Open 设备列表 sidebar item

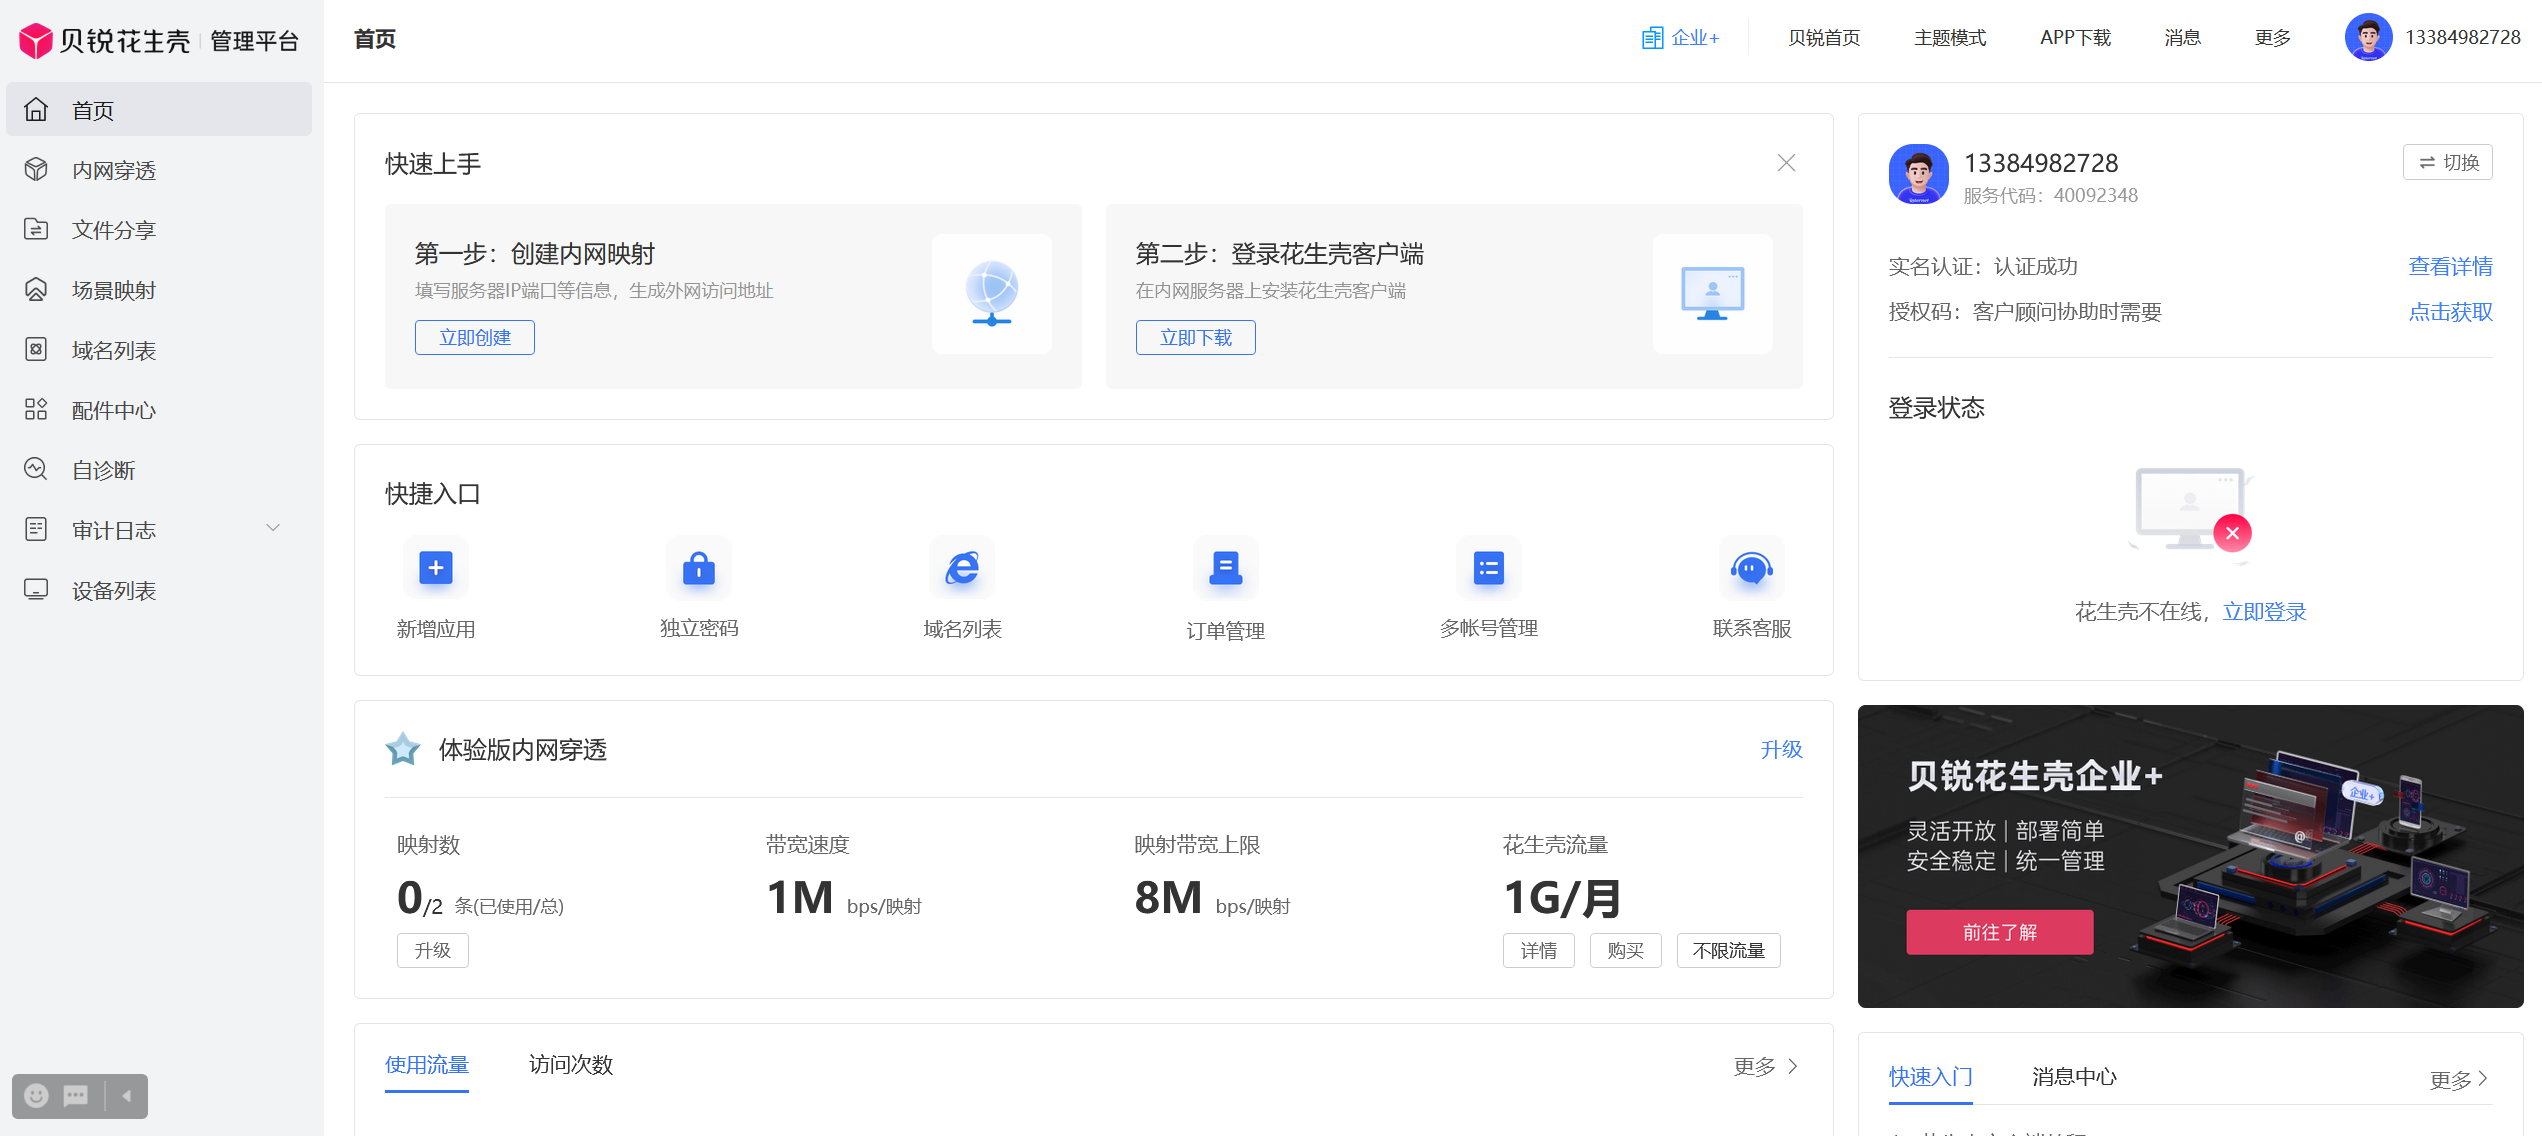(159, 590)
